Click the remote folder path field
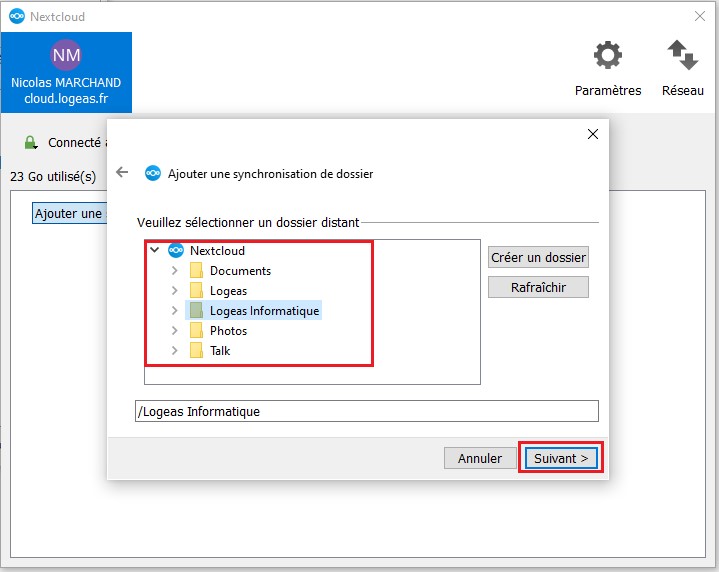Viewport: 719px width, 572px height. click(366, 412)
